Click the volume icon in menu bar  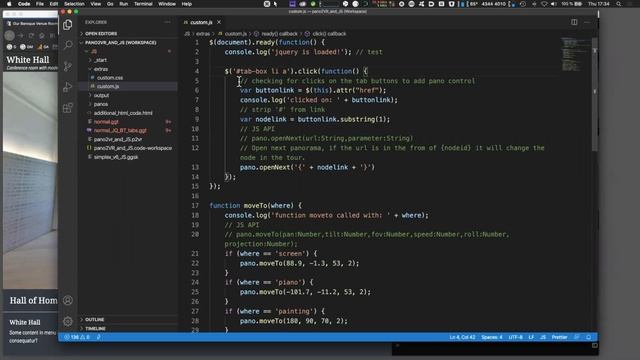coord(553,4)
